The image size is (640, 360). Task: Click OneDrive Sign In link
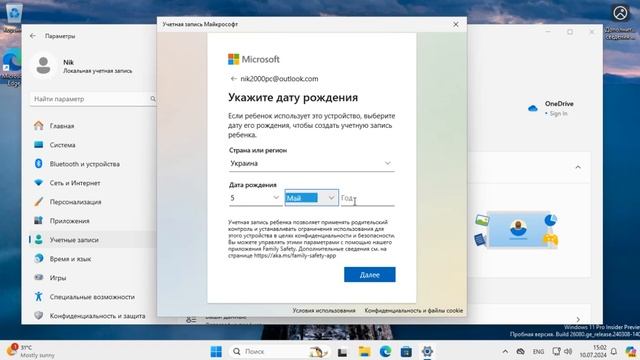point(558,113)
